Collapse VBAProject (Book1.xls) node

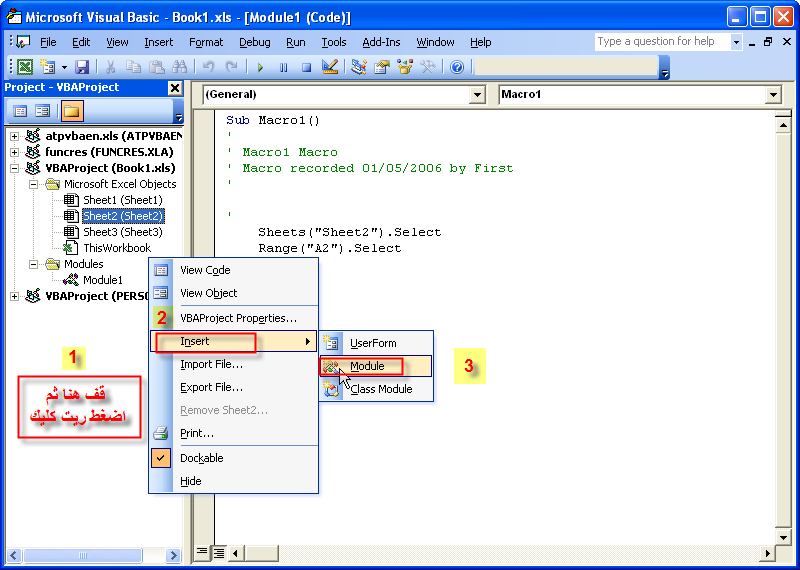click(x=14, y=168)
